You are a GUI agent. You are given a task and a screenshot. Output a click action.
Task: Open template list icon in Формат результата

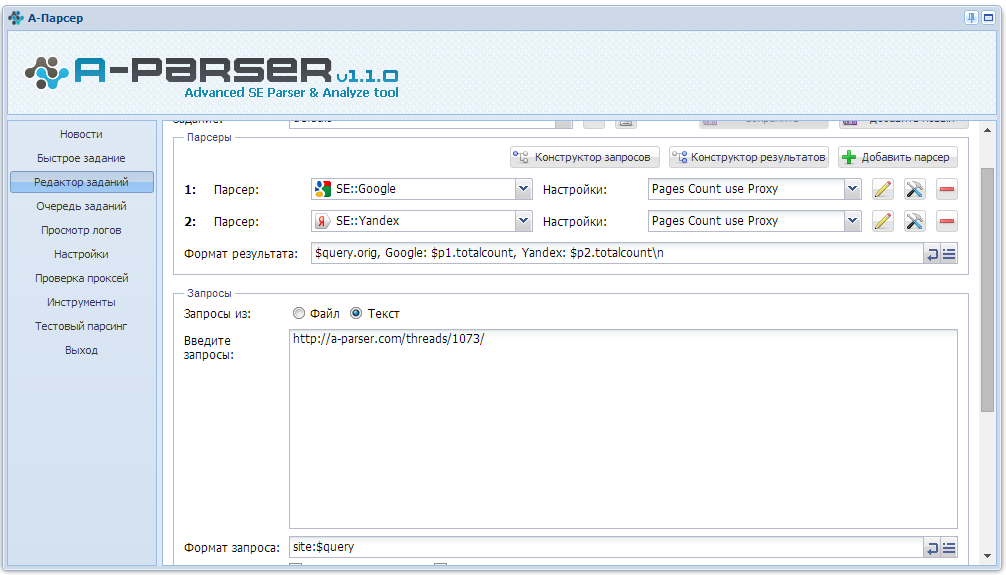949,255
